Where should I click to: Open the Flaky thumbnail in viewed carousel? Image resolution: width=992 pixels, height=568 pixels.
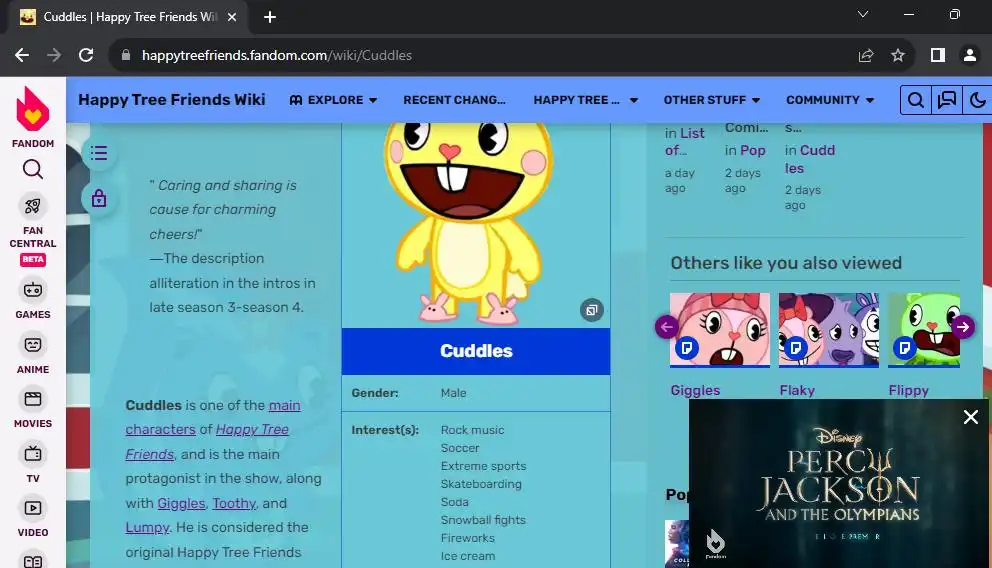829,330
